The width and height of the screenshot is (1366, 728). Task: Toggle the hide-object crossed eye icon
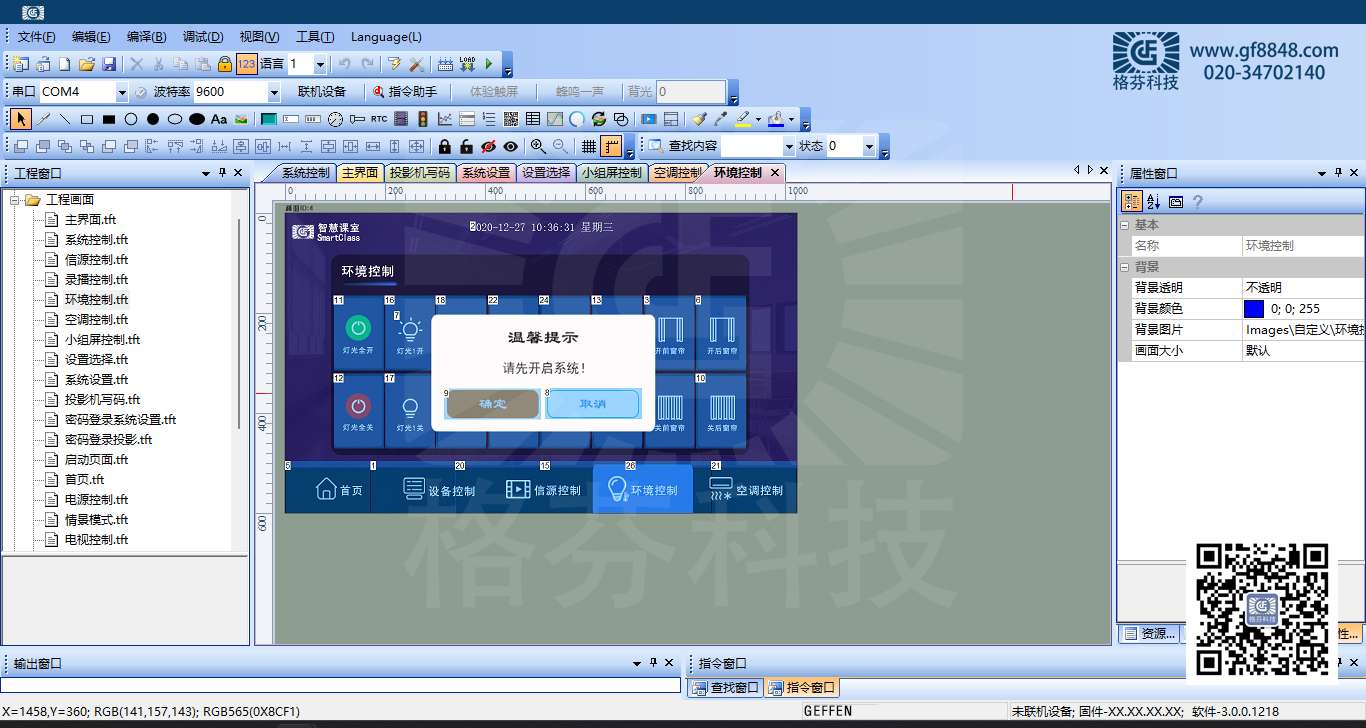(488, 146)
